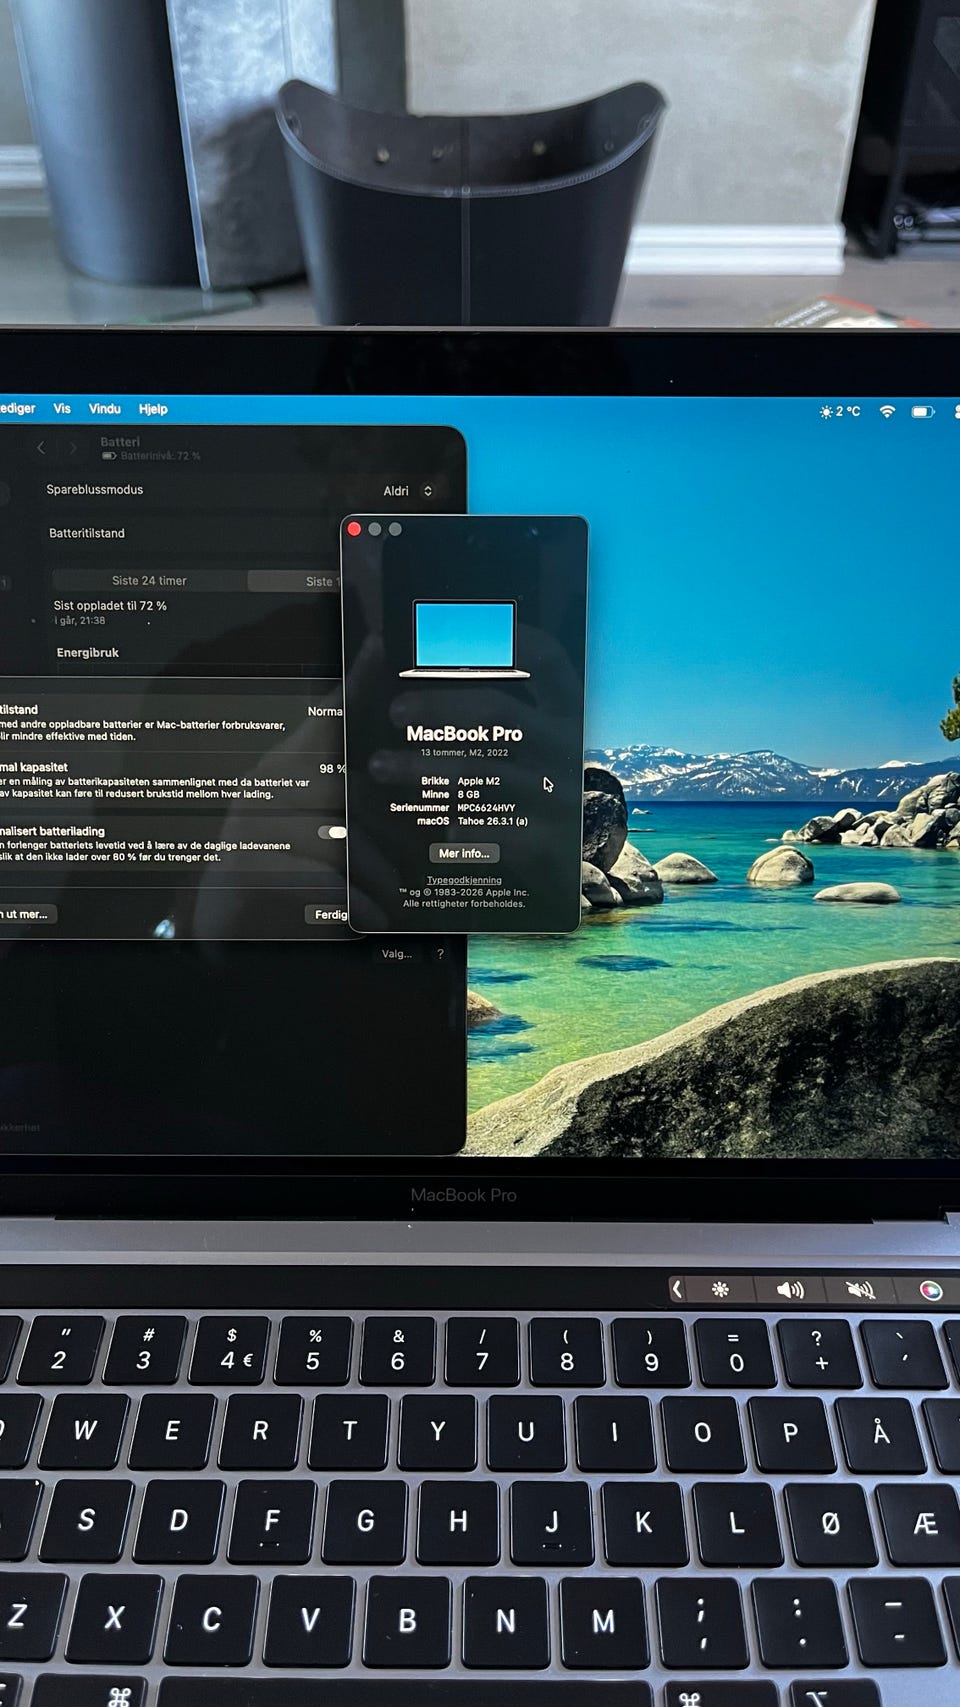Viewport: 960px width, 1707px height.
Task: Open the Vindu menu
Action: [105, 409]
